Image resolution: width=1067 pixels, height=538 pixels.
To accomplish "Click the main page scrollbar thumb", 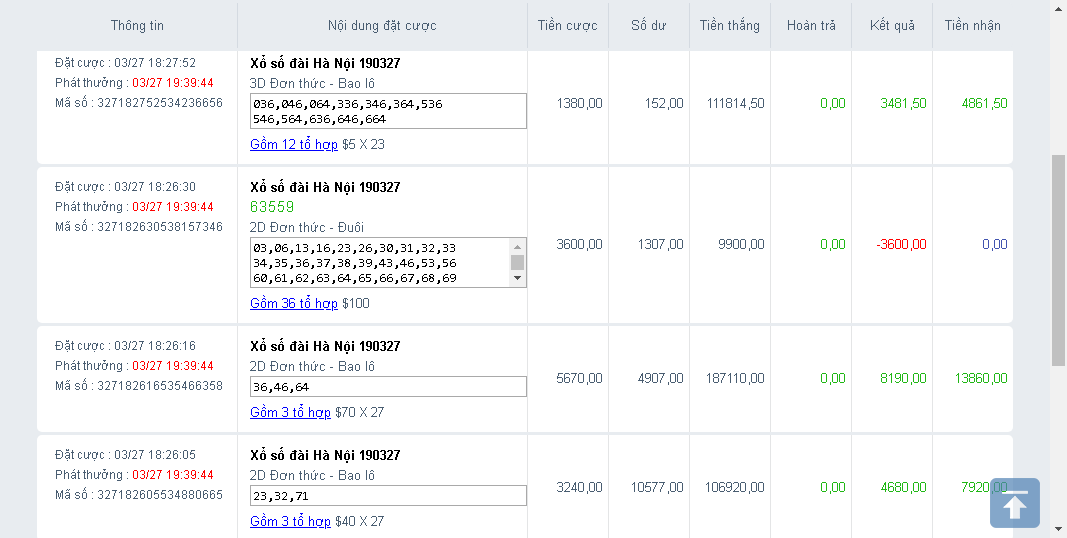I will pos(1058,260).
